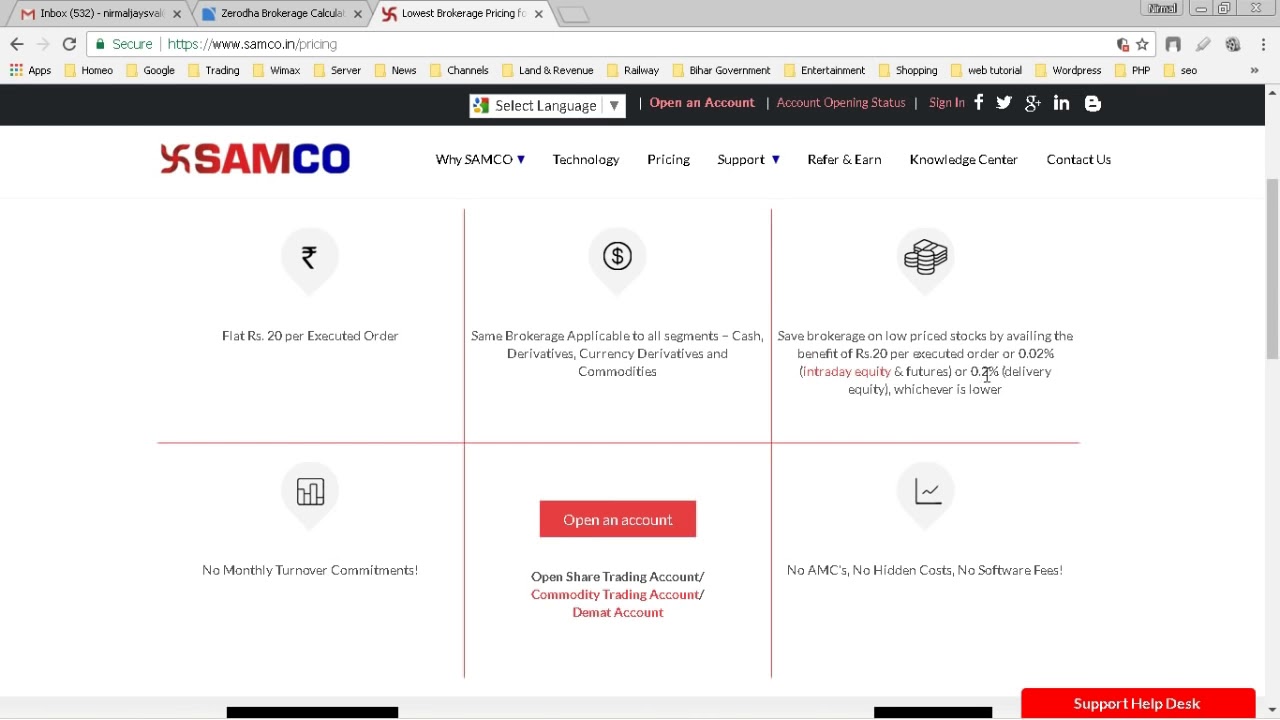The height and width of the screenshot is (720, 1280).
Task: Click the line graph icon
Action: pos(928,492)
